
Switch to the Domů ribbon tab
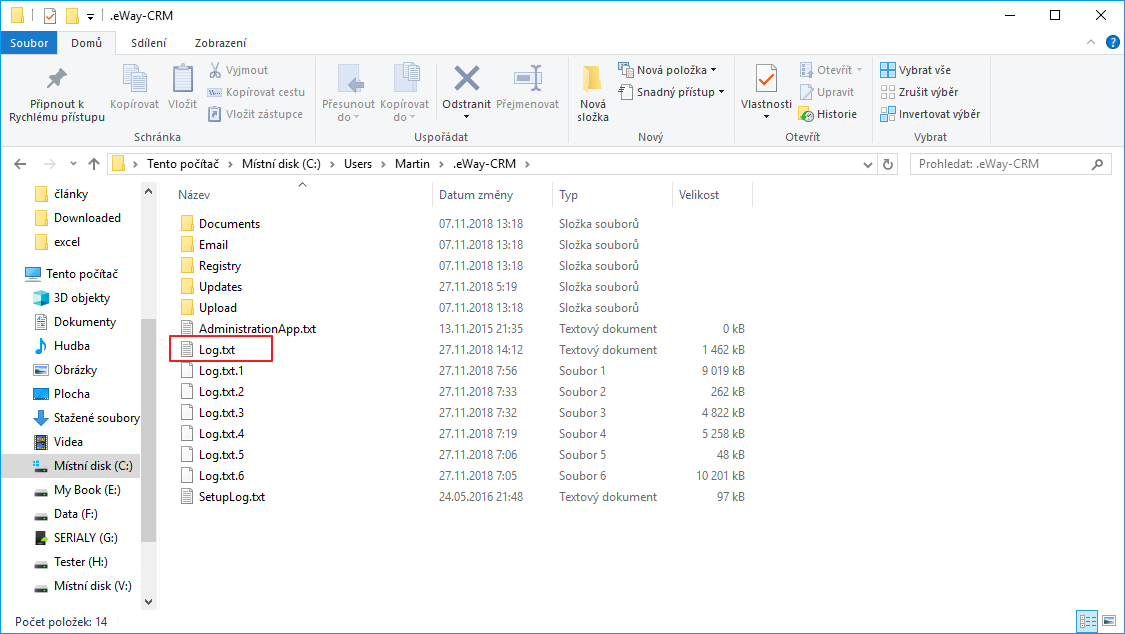[x=86, y=43]
